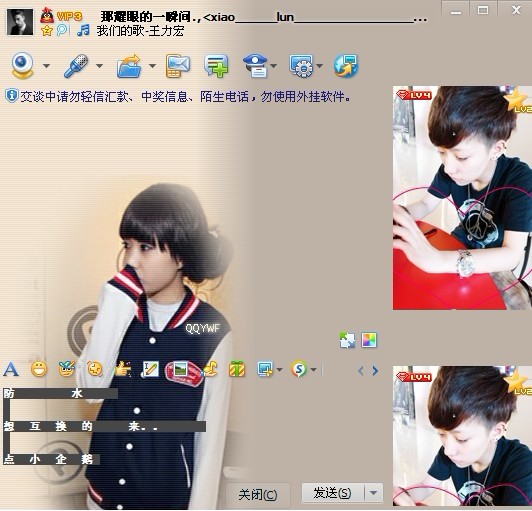
Task: Start a voice call with the microphone icon
Action: pyautogui.click(x=76, y=65)
